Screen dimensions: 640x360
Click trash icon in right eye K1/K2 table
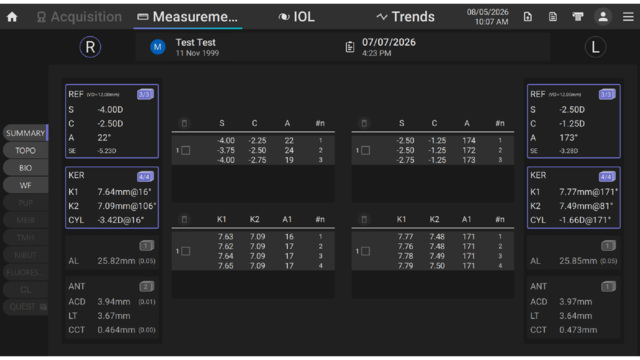(184, 220)
